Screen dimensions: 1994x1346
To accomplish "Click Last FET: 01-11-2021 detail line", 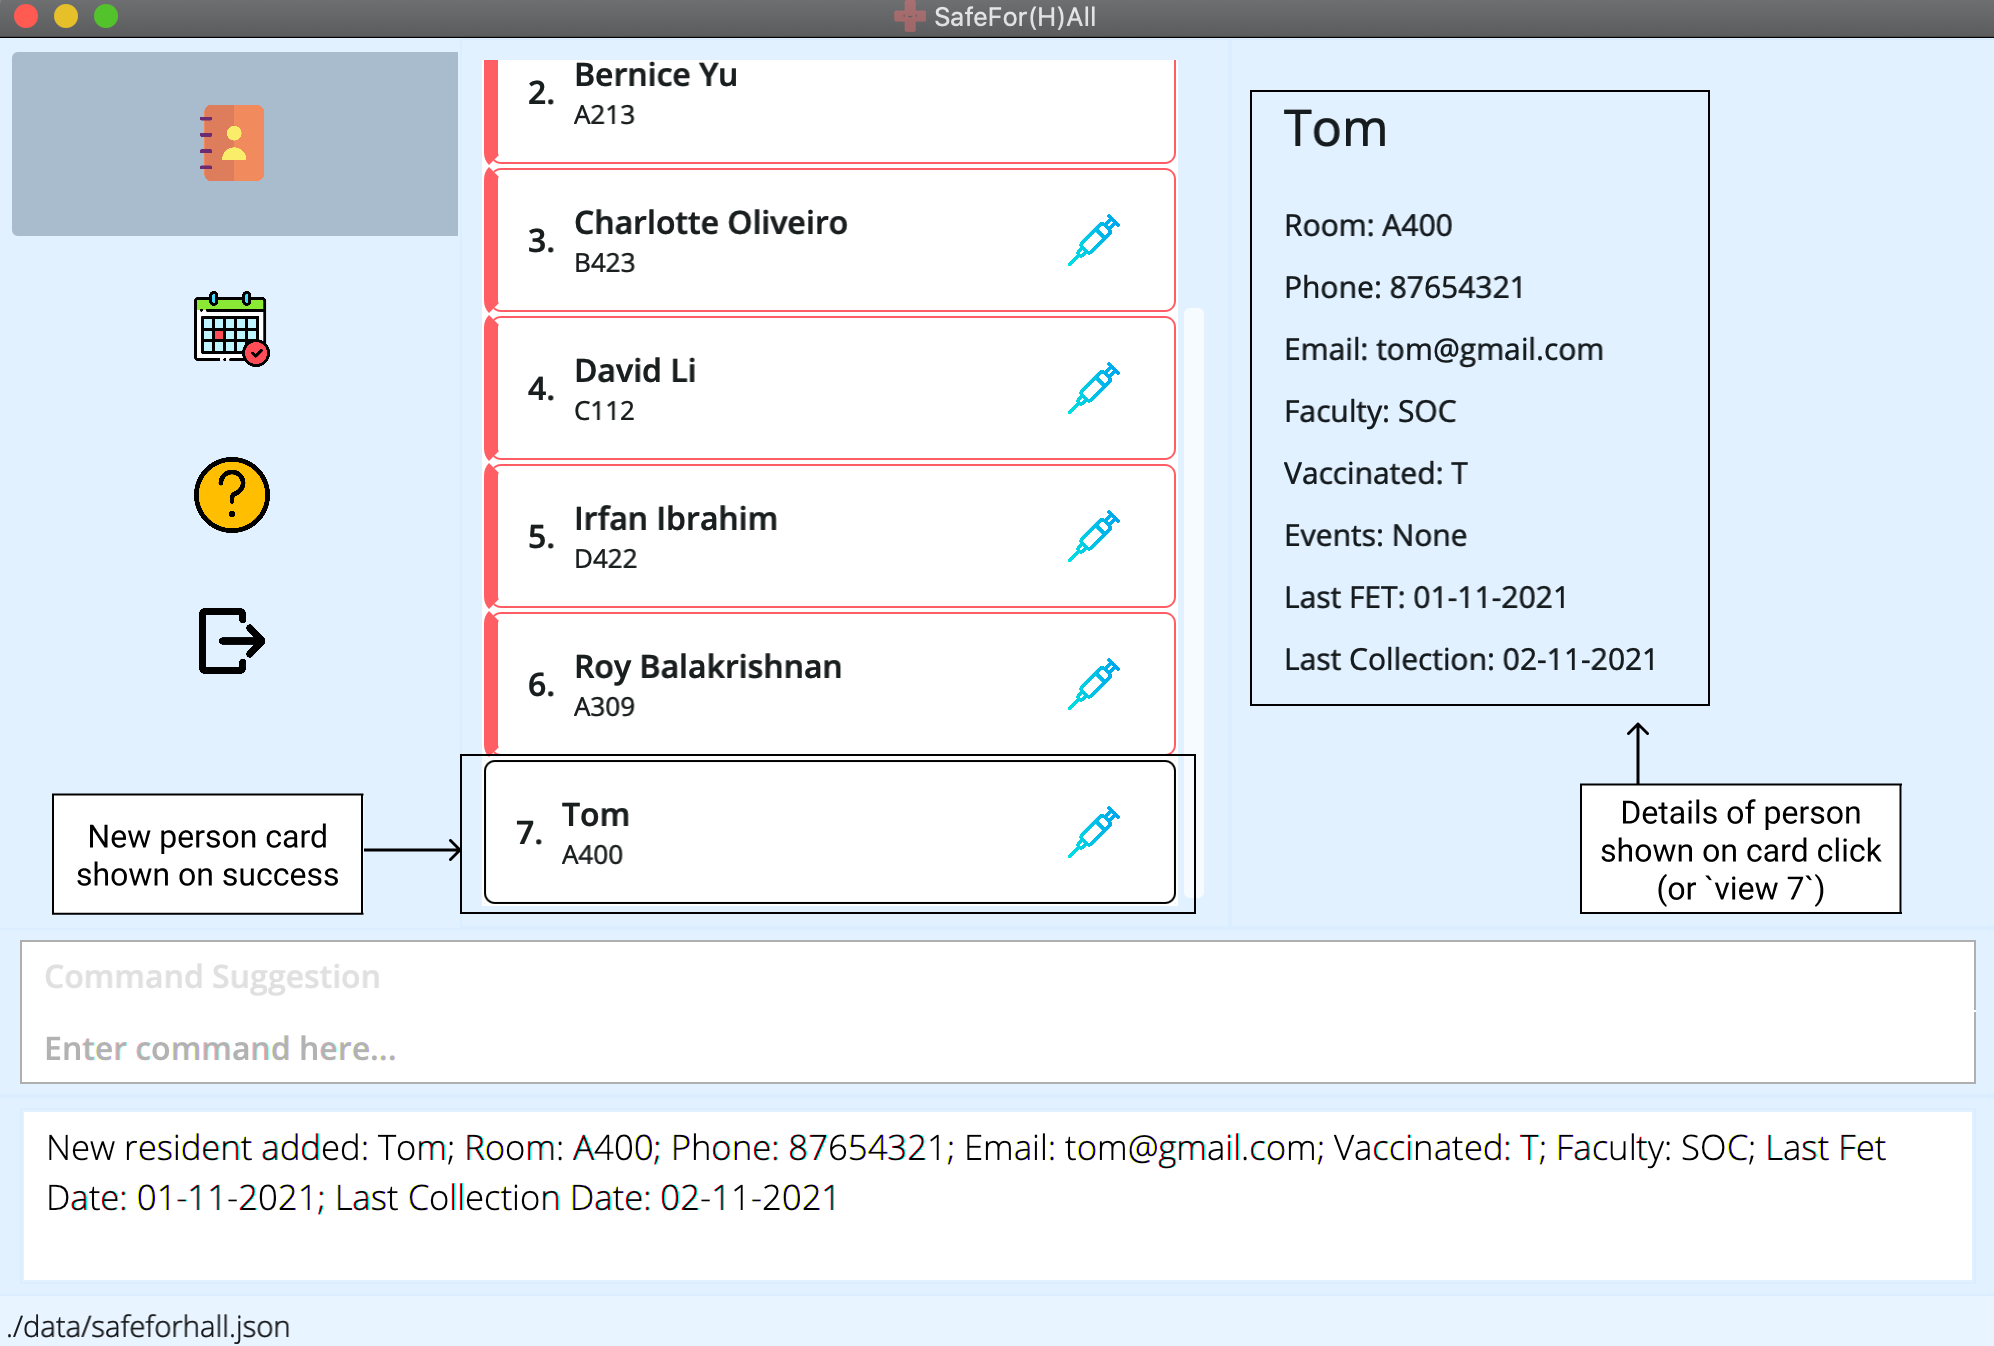I will pos(1426,597).
